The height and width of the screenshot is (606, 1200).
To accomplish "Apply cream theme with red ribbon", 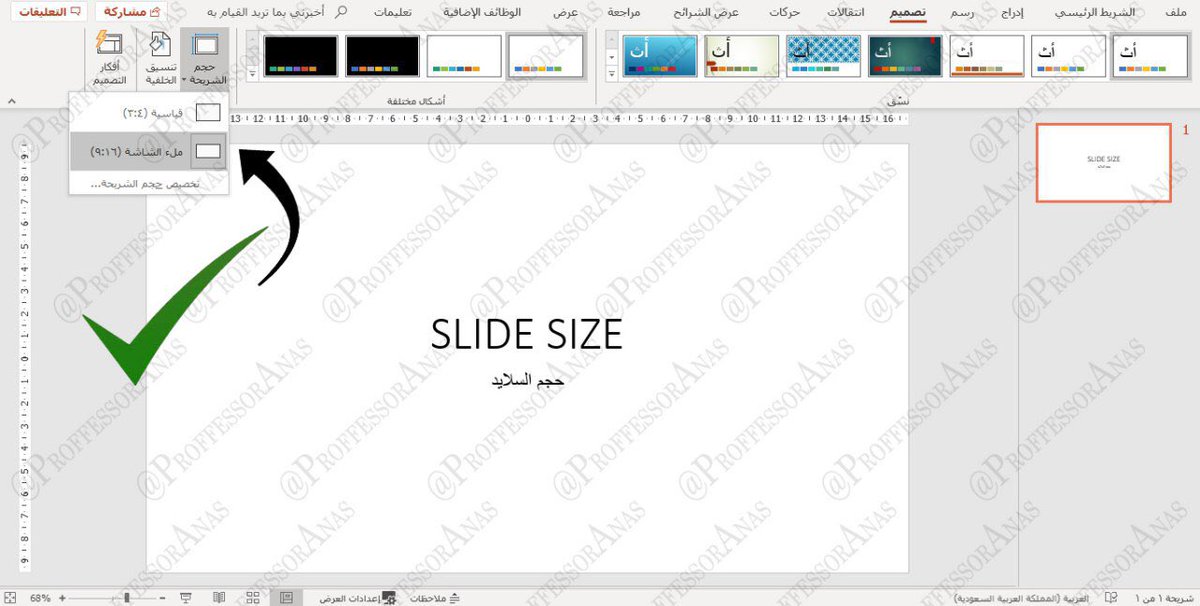I will coord(741,56).
